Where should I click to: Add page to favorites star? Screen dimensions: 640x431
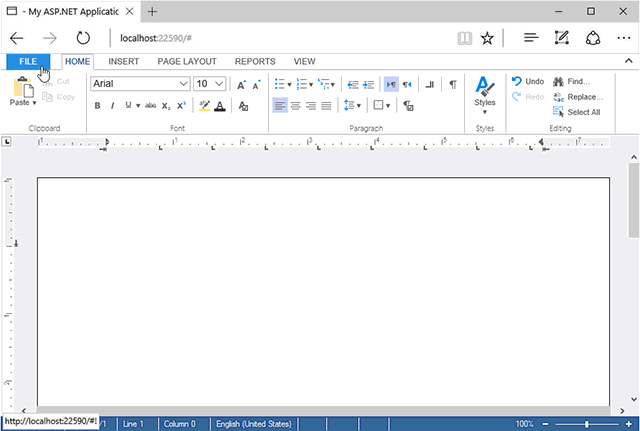point(487,38)
